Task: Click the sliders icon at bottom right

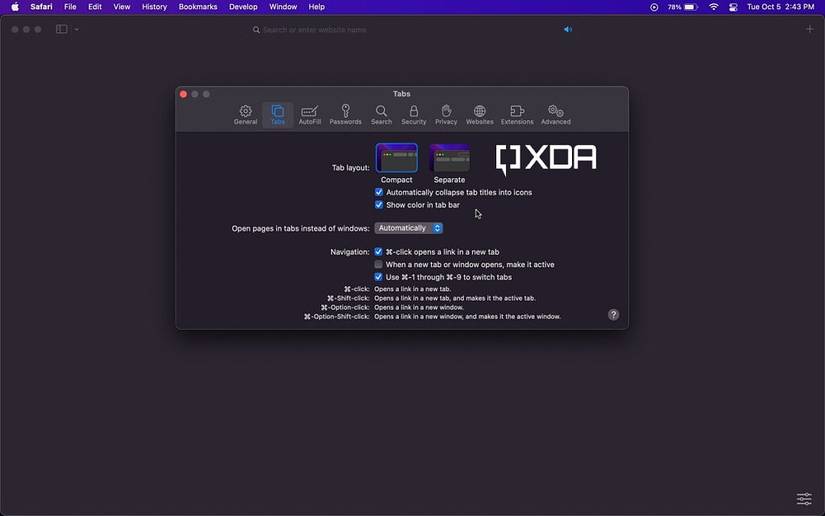Action: pos(804,499)
